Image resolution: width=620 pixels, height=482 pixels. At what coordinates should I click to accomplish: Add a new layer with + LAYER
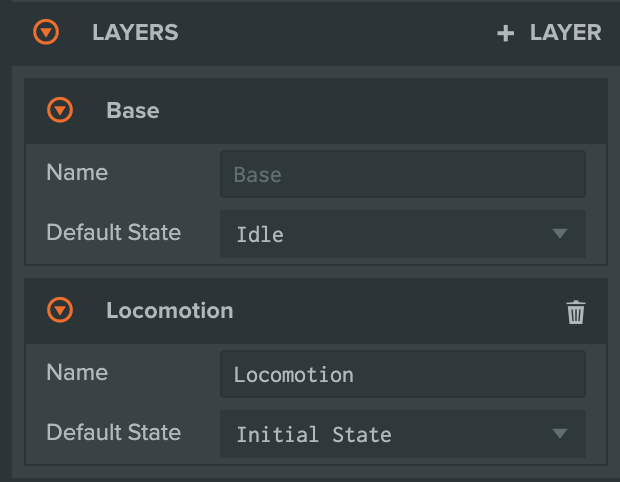pyautogui.click(x=549, y=32)
